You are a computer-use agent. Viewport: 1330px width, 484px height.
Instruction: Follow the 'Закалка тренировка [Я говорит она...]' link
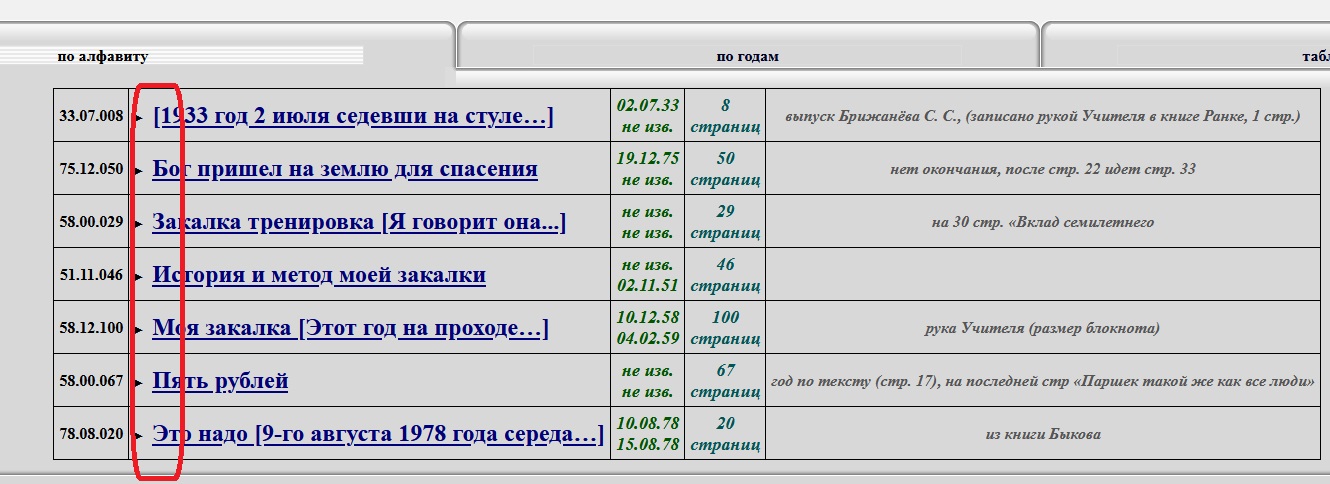coord(359,222)
